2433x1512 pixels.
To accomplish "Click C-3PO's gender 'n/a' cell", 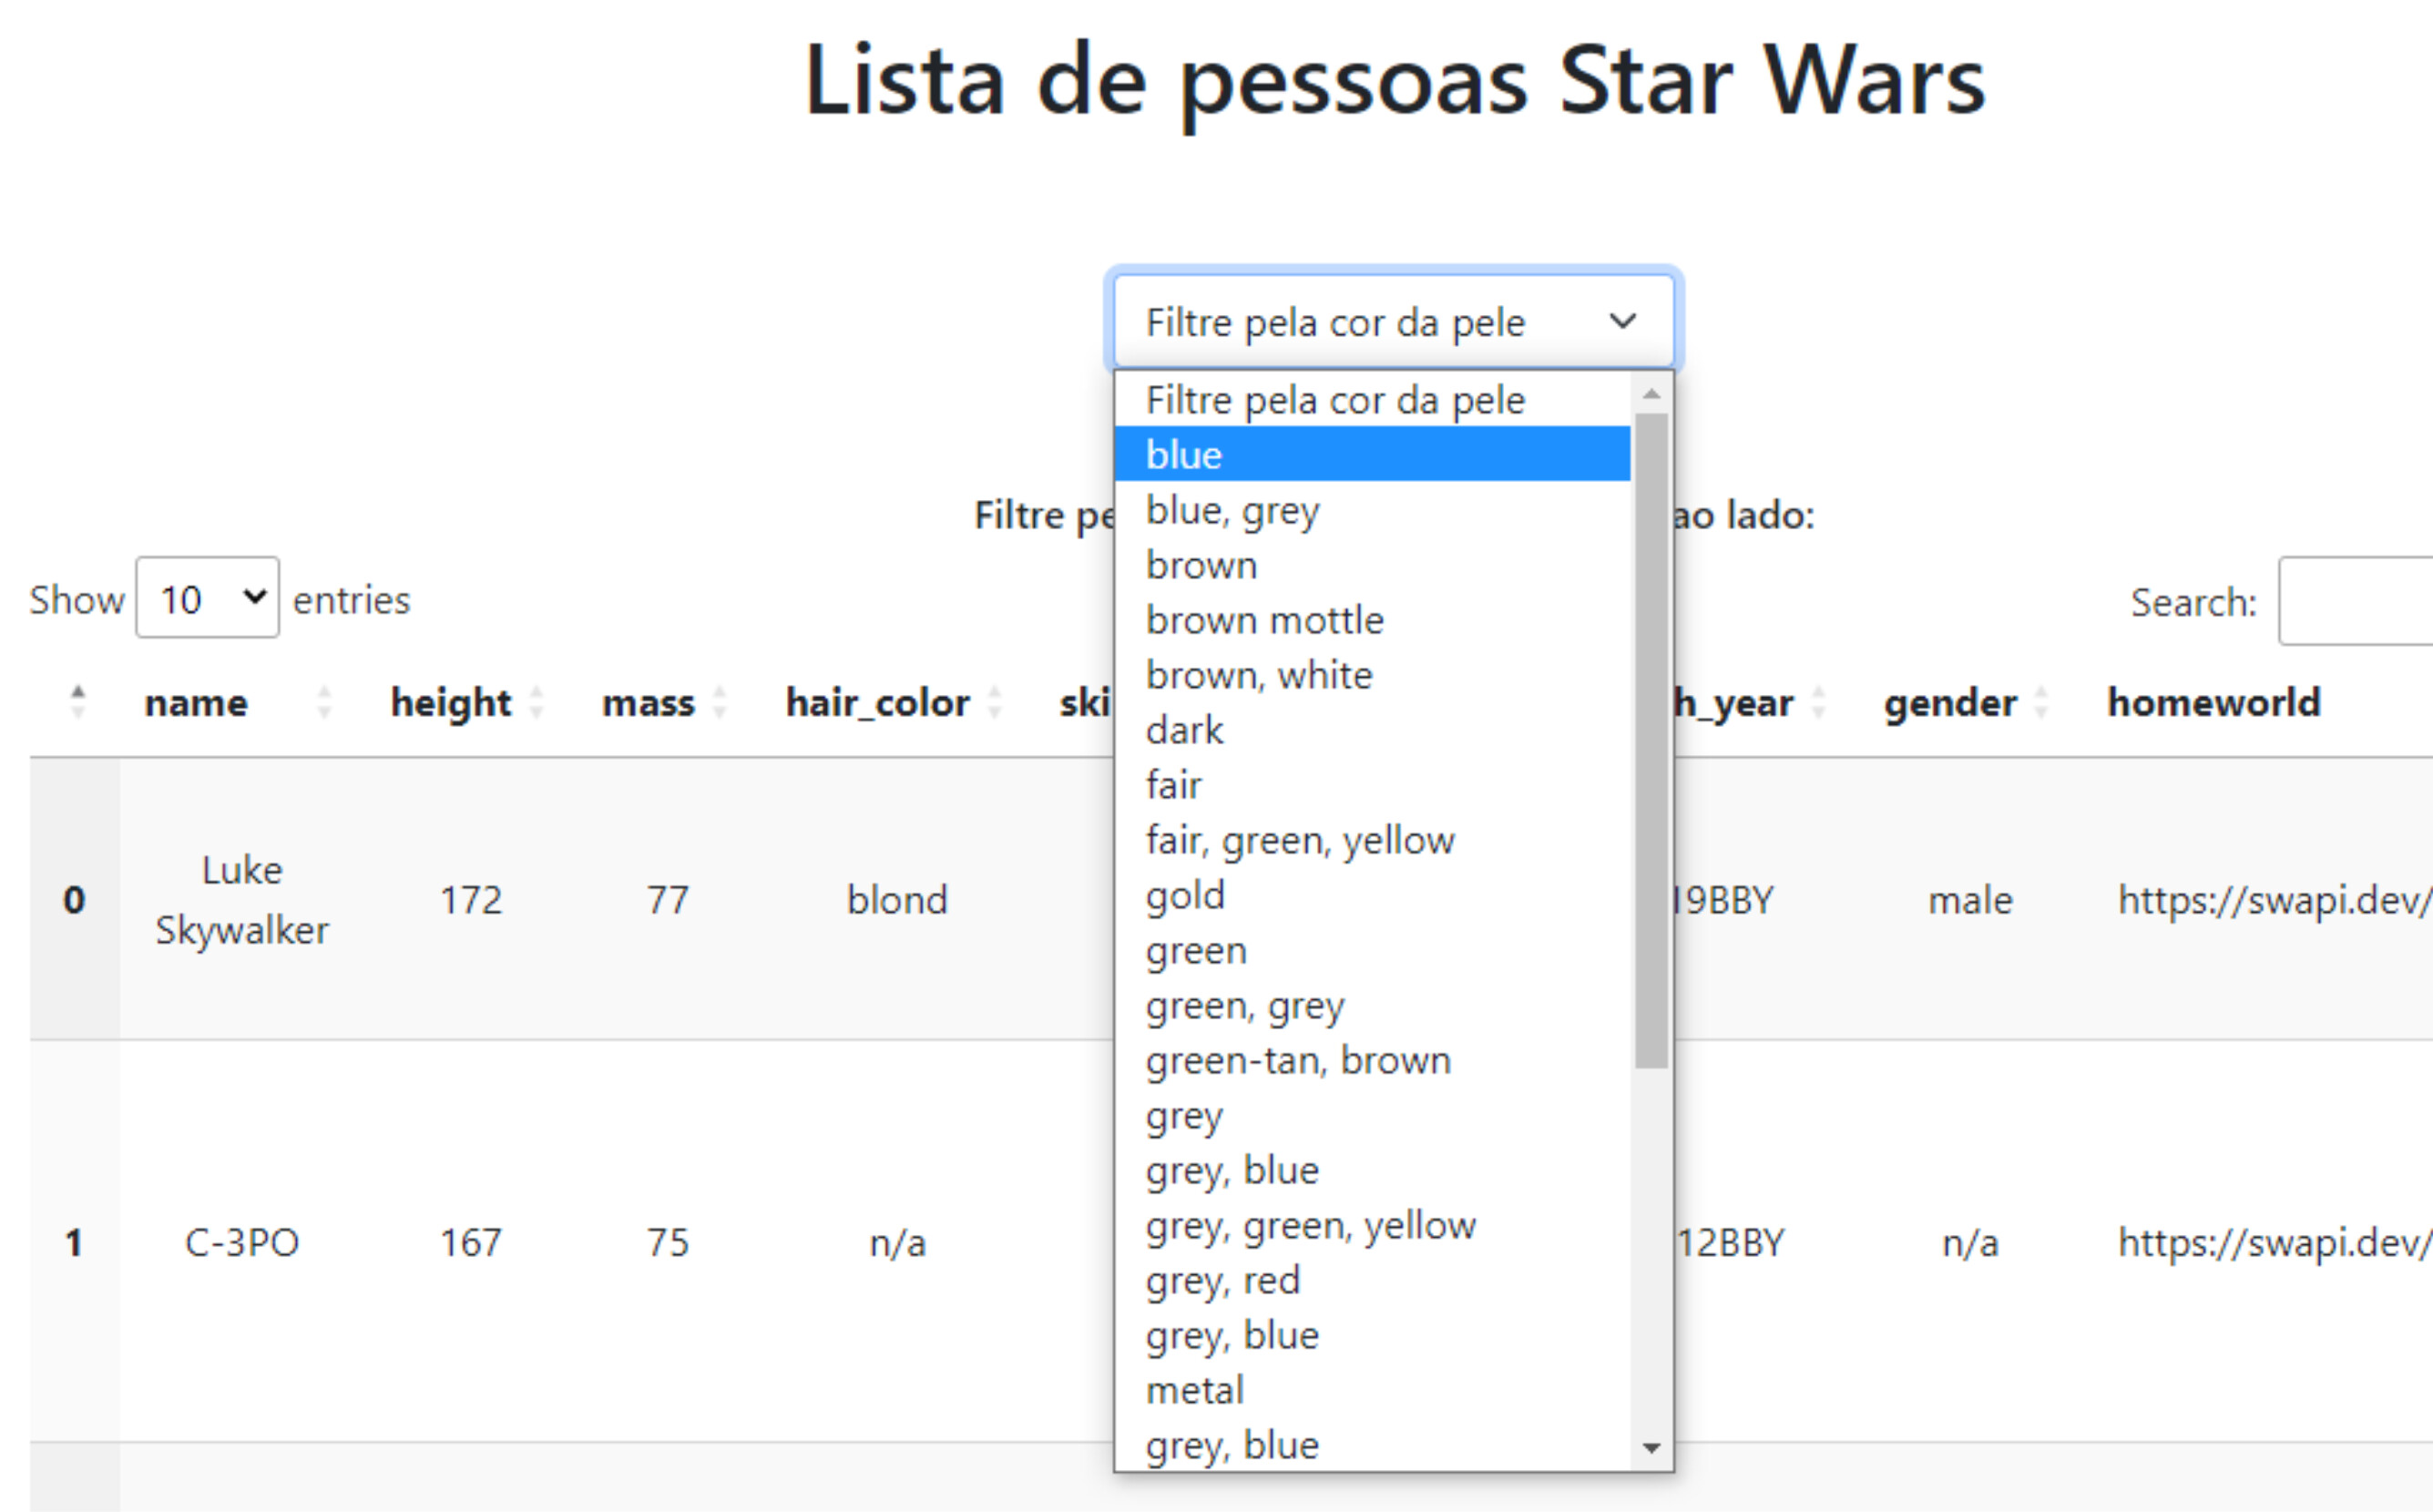I will point(1970,1242).
